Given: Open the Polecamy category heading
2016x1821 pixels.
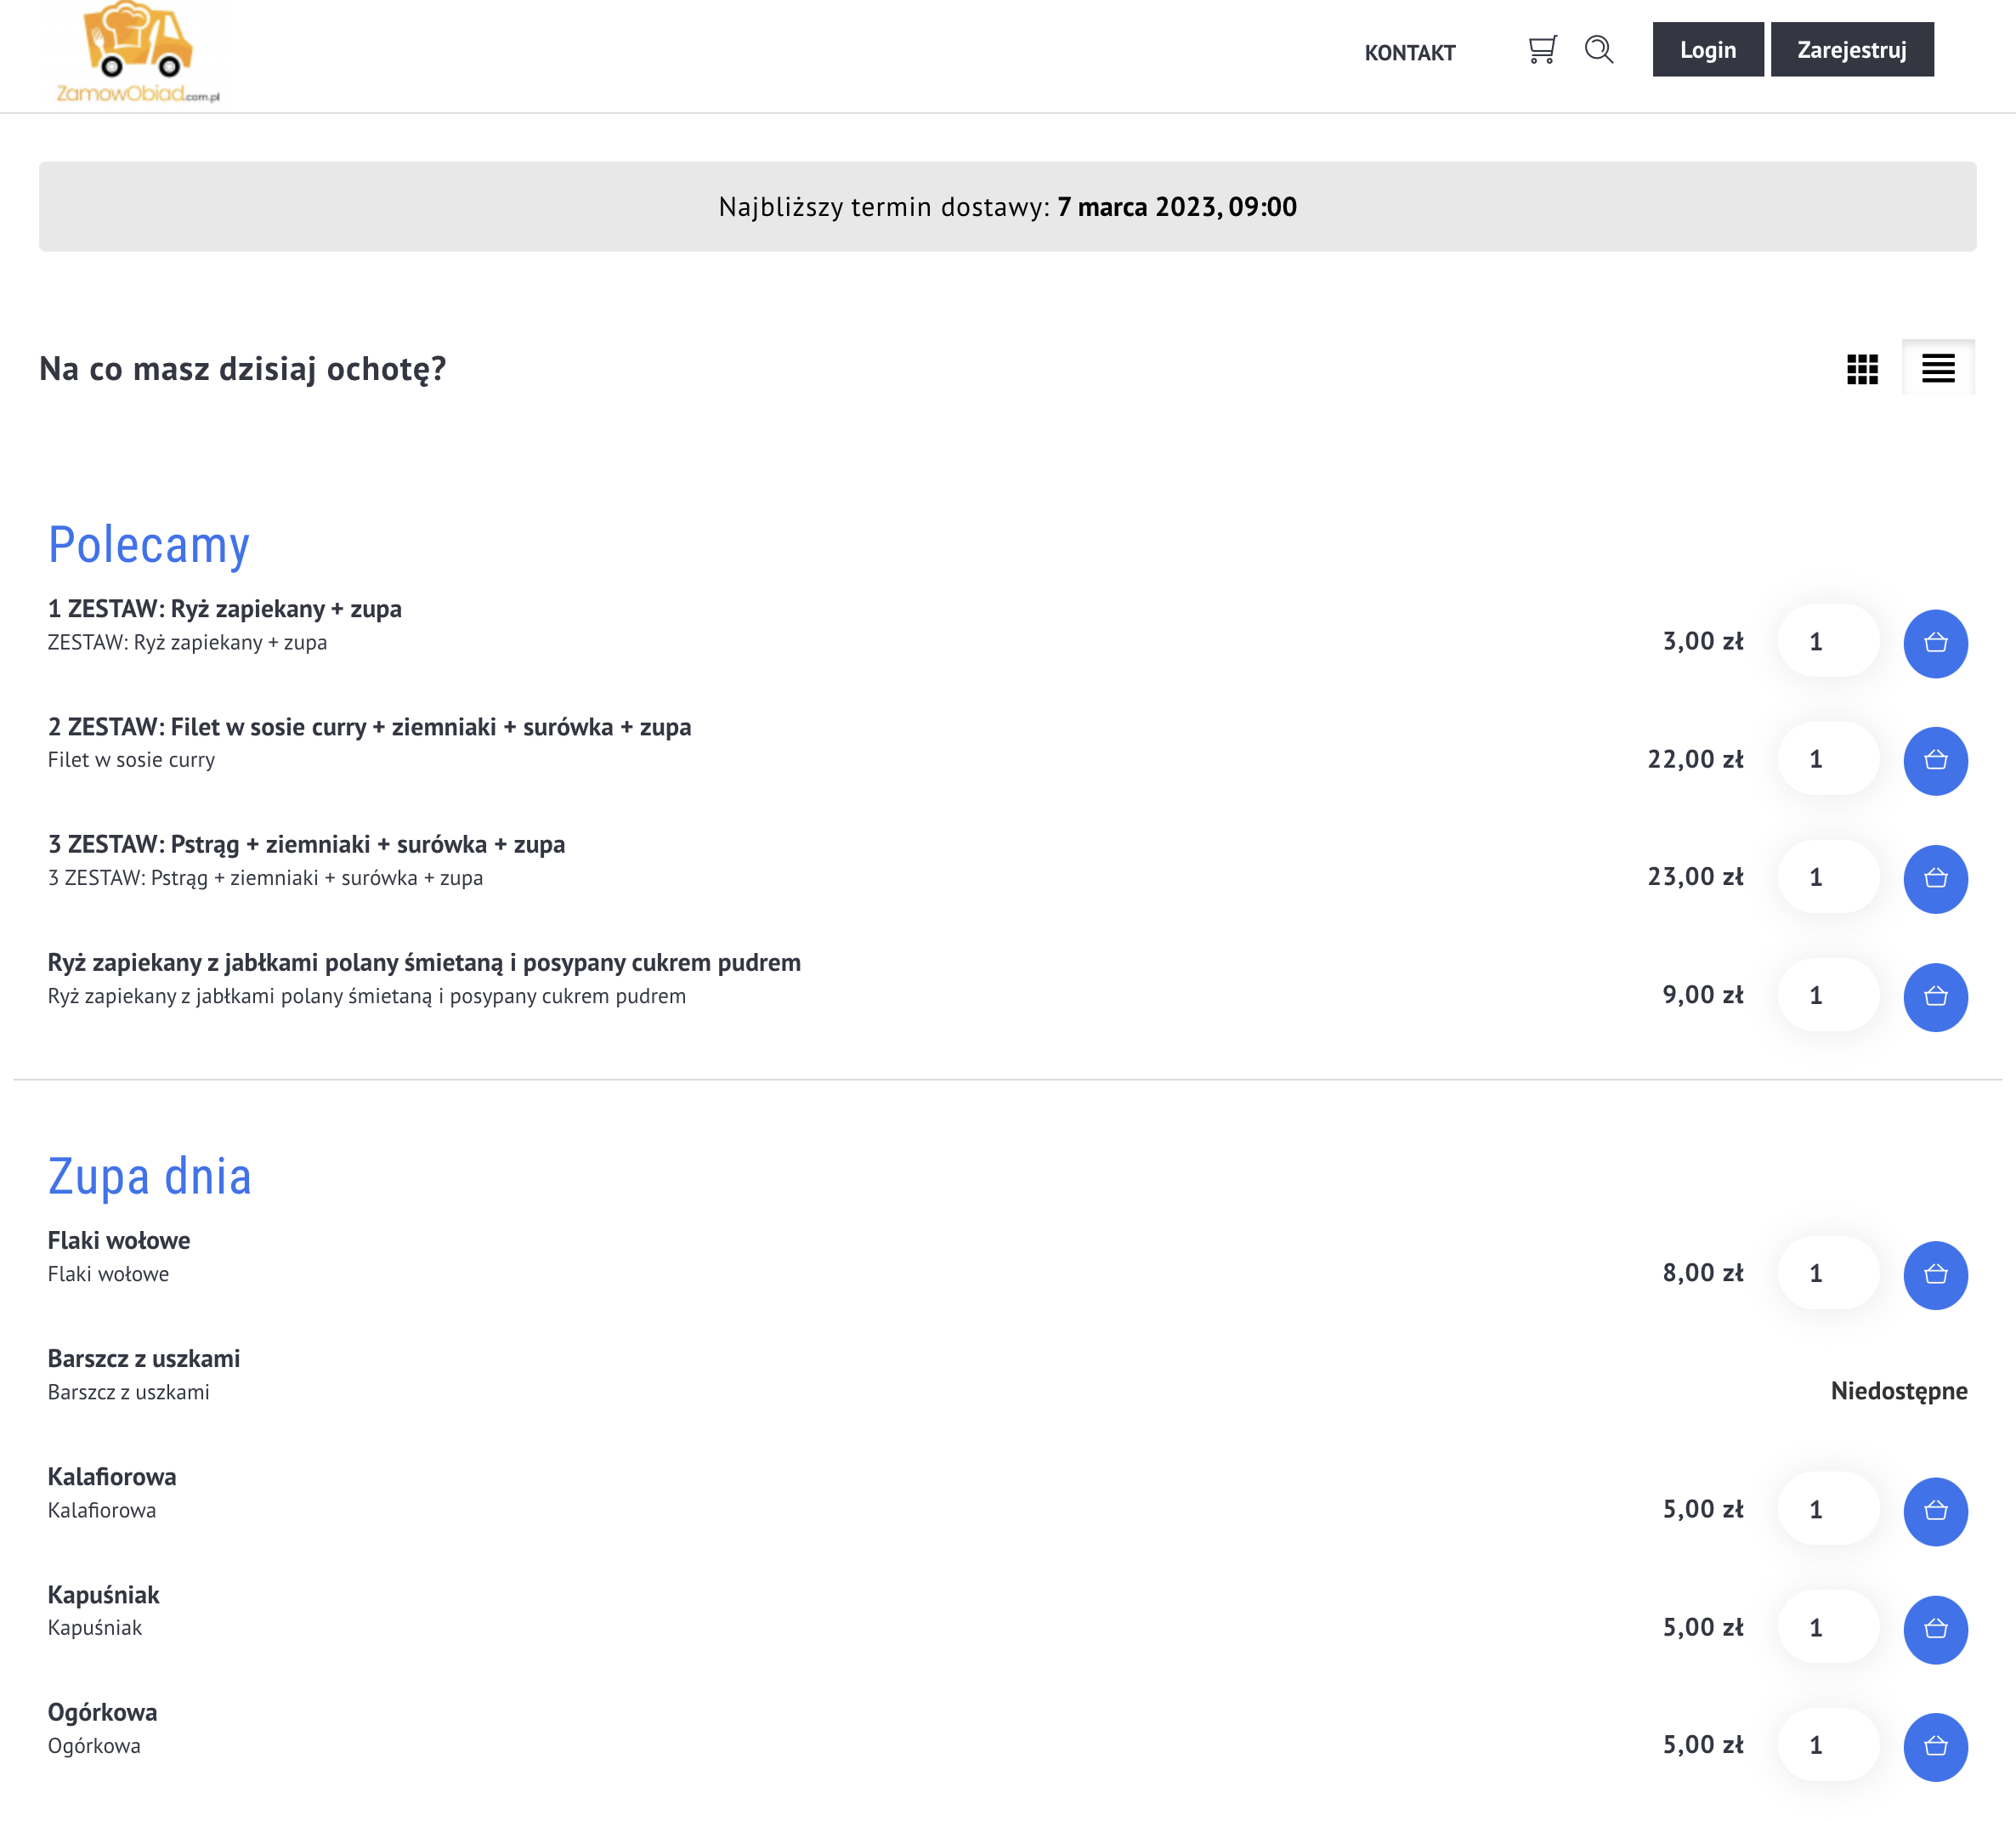Looking at the screenshot, I should coord(149,546).
